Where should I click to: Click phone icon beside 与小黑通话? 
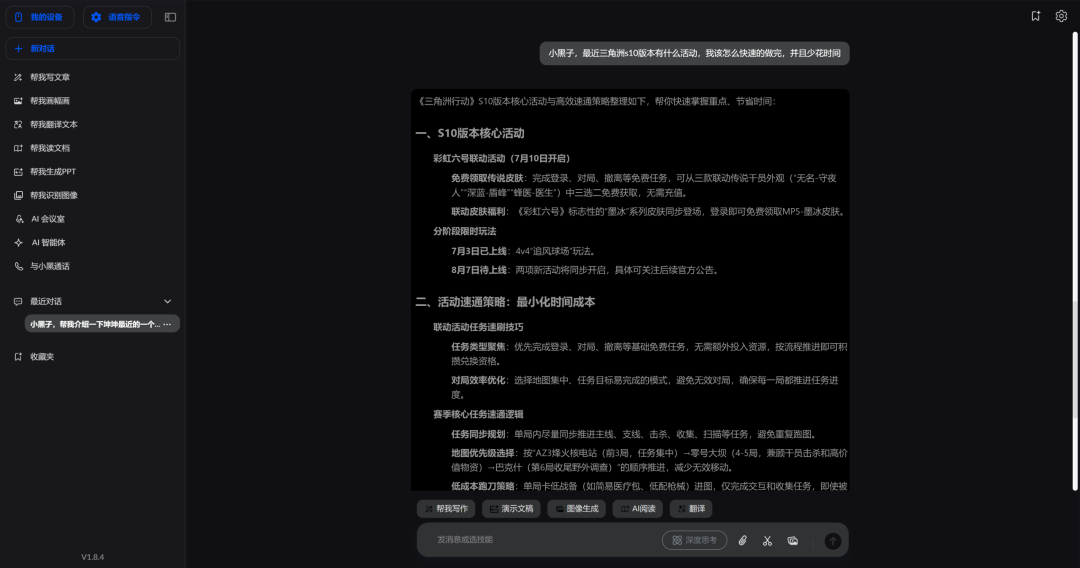pyautogui.click(x=18, y=266)
